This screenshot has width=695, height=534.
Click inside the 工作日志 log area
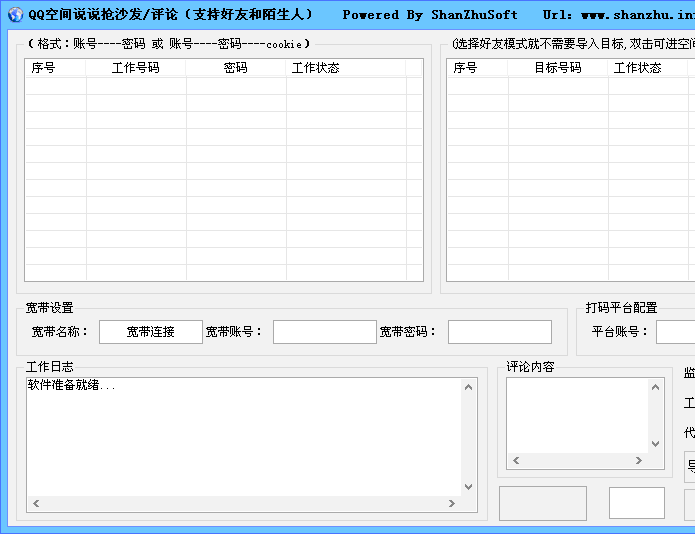pos(243,435)
